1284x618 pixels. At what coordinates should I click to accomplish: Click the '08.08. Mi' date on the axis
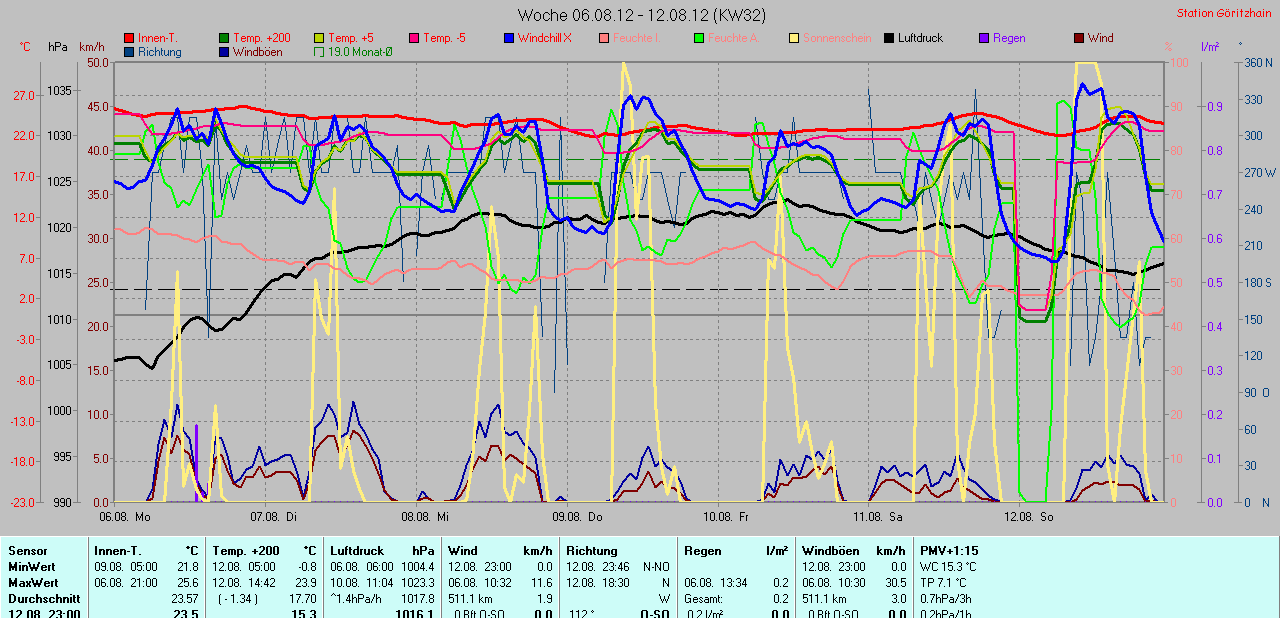click(425, 516)
